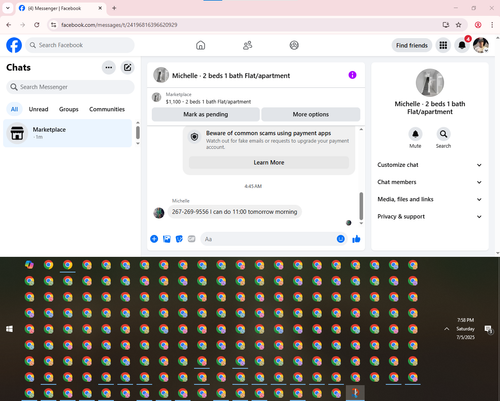500x401 pixels.
Task: Open the Menu grid icon
Action: pyautogui.click(x=443, y=45)
